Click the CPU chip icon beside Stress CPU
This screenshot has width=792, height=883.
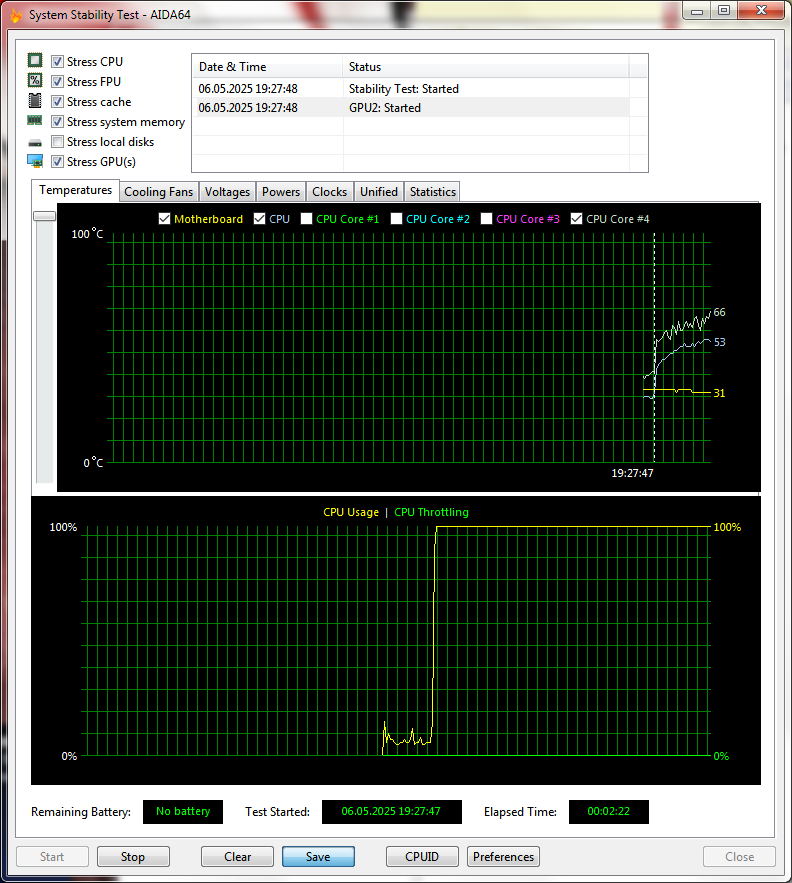click(35, 60)
